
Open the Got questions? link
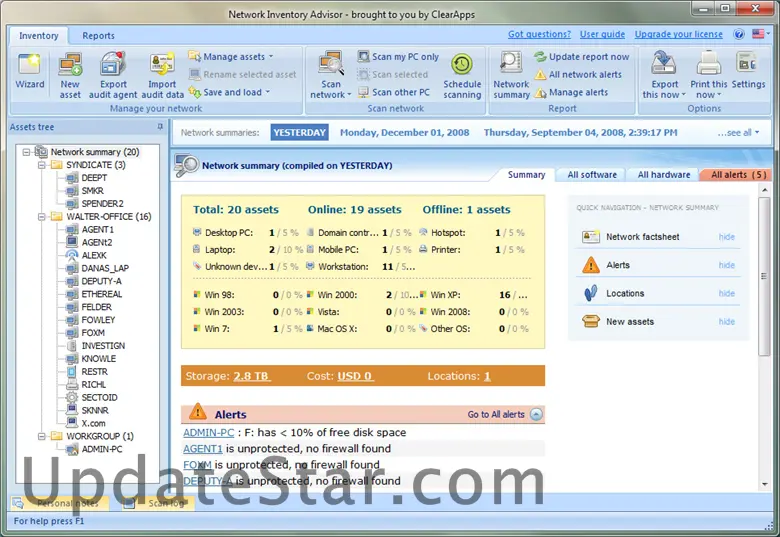coord(539,34)
